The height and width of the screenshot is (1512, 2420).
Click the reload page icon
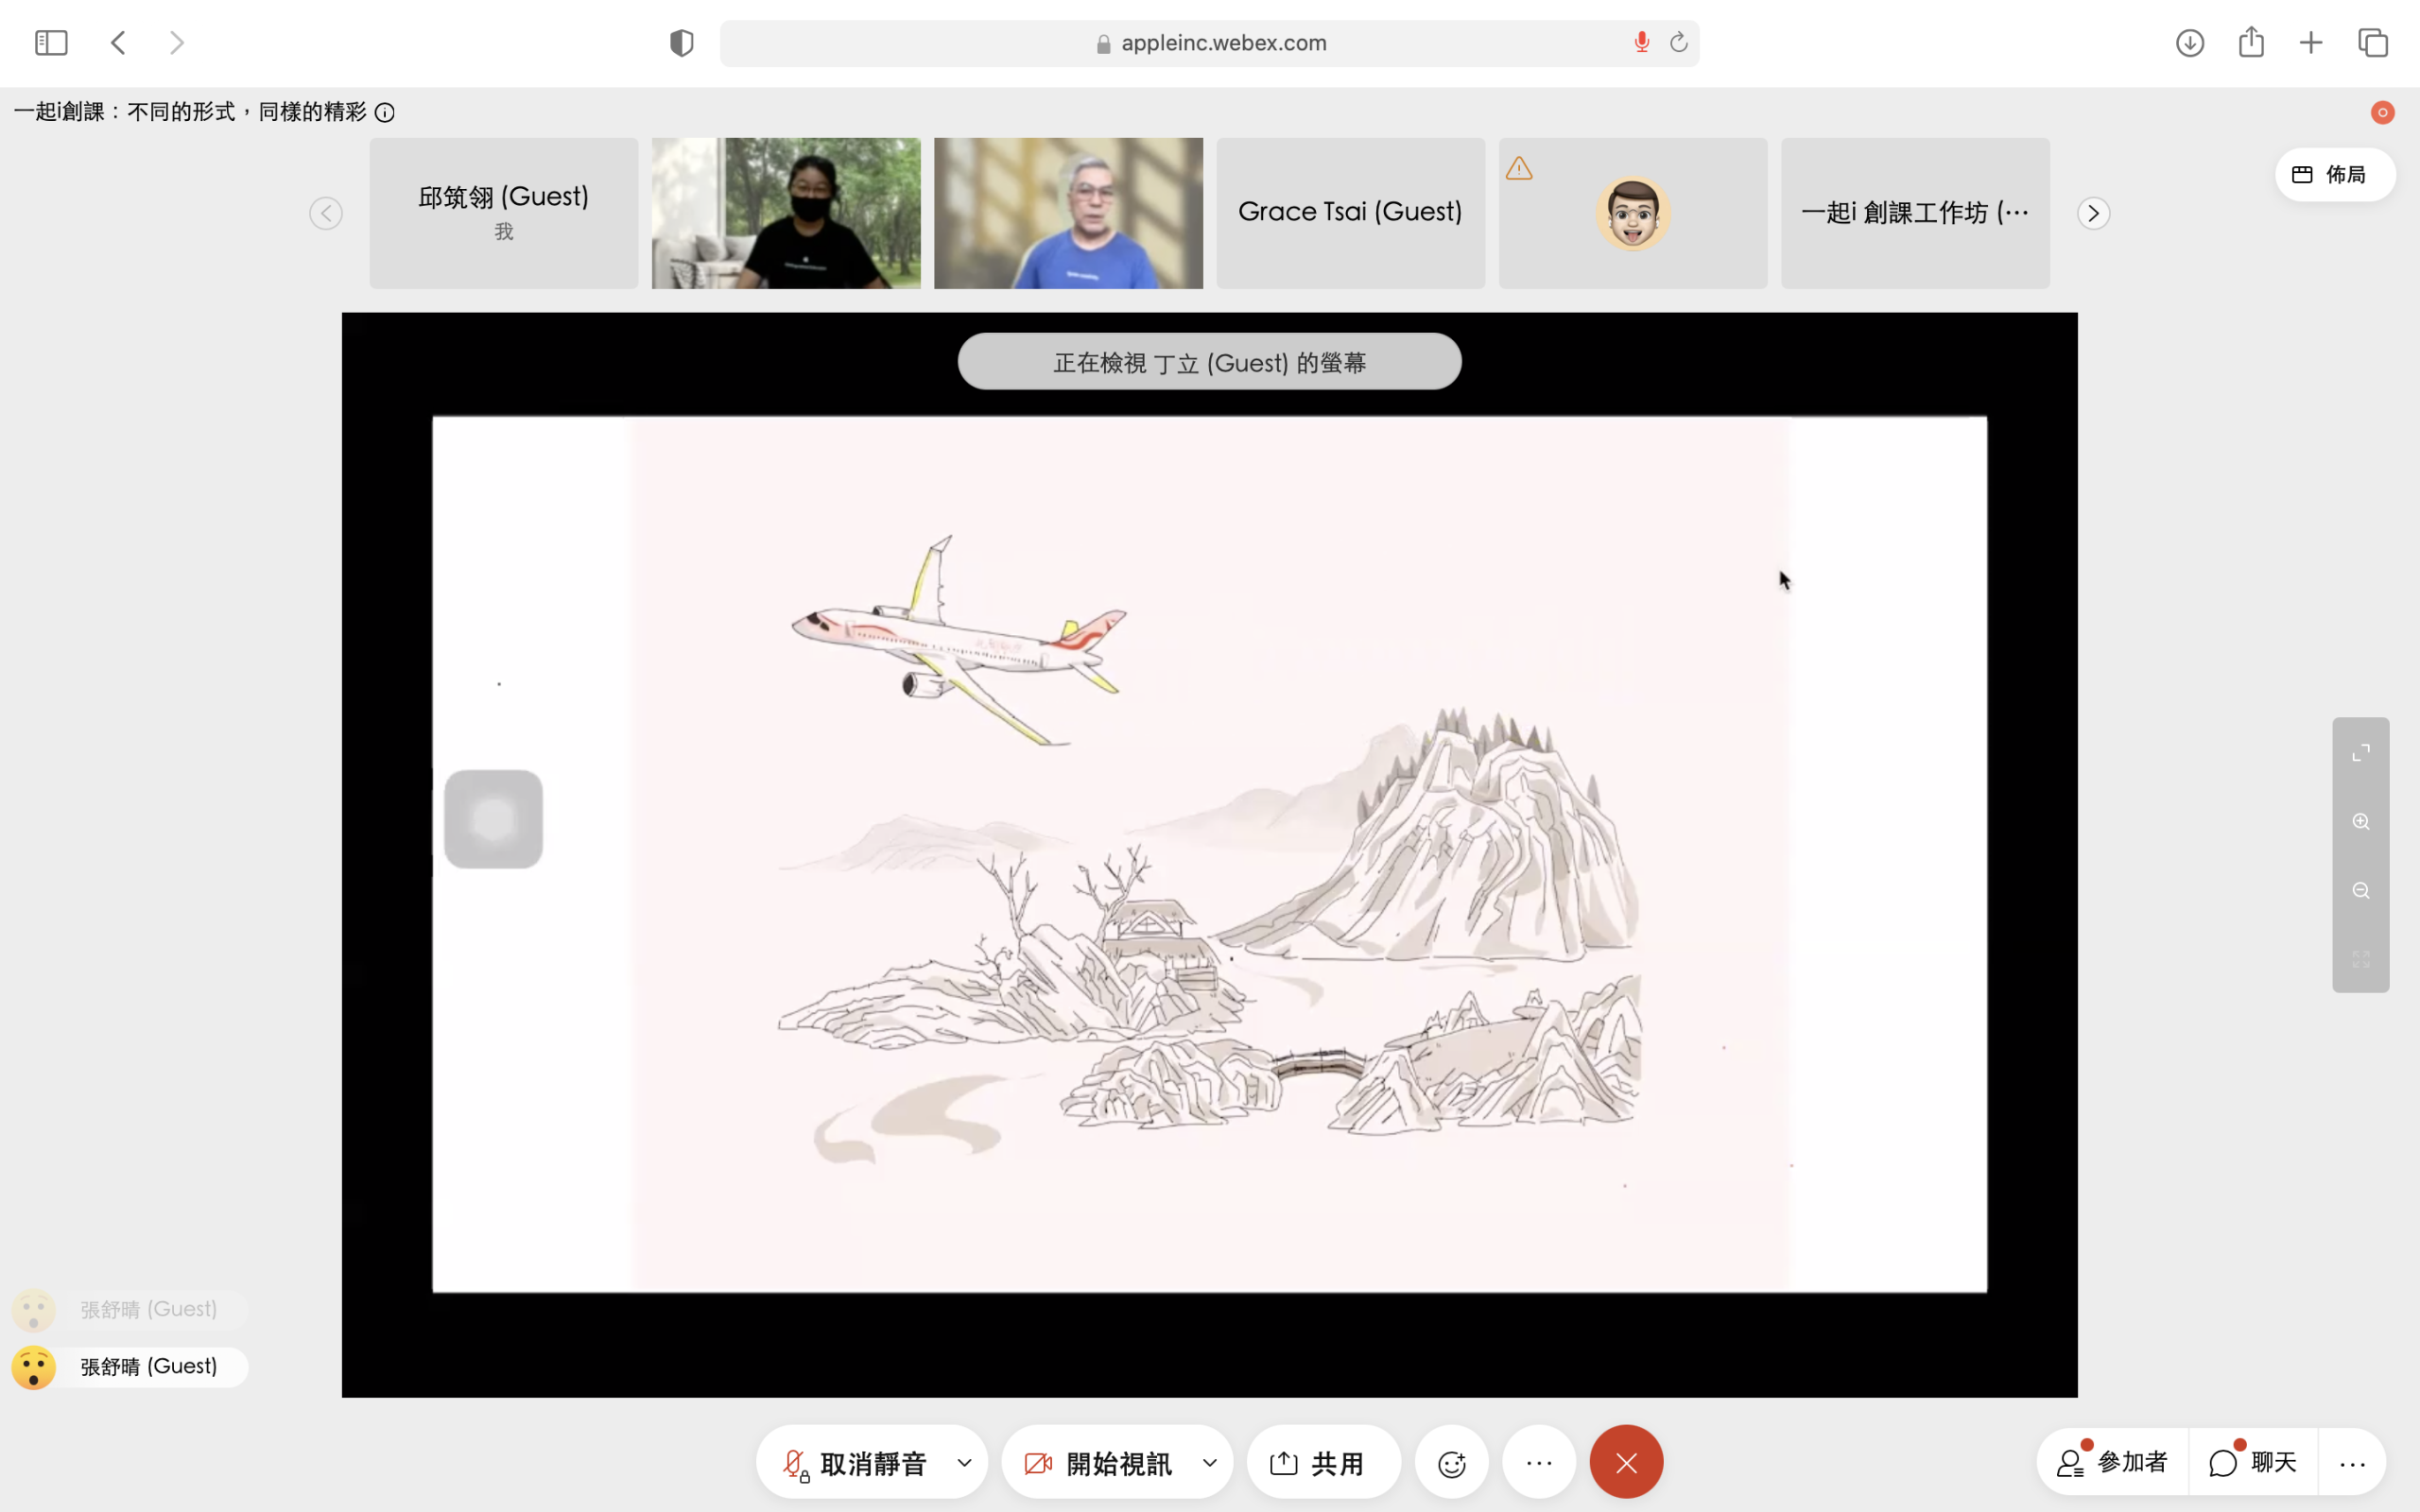coord(1679,43)
